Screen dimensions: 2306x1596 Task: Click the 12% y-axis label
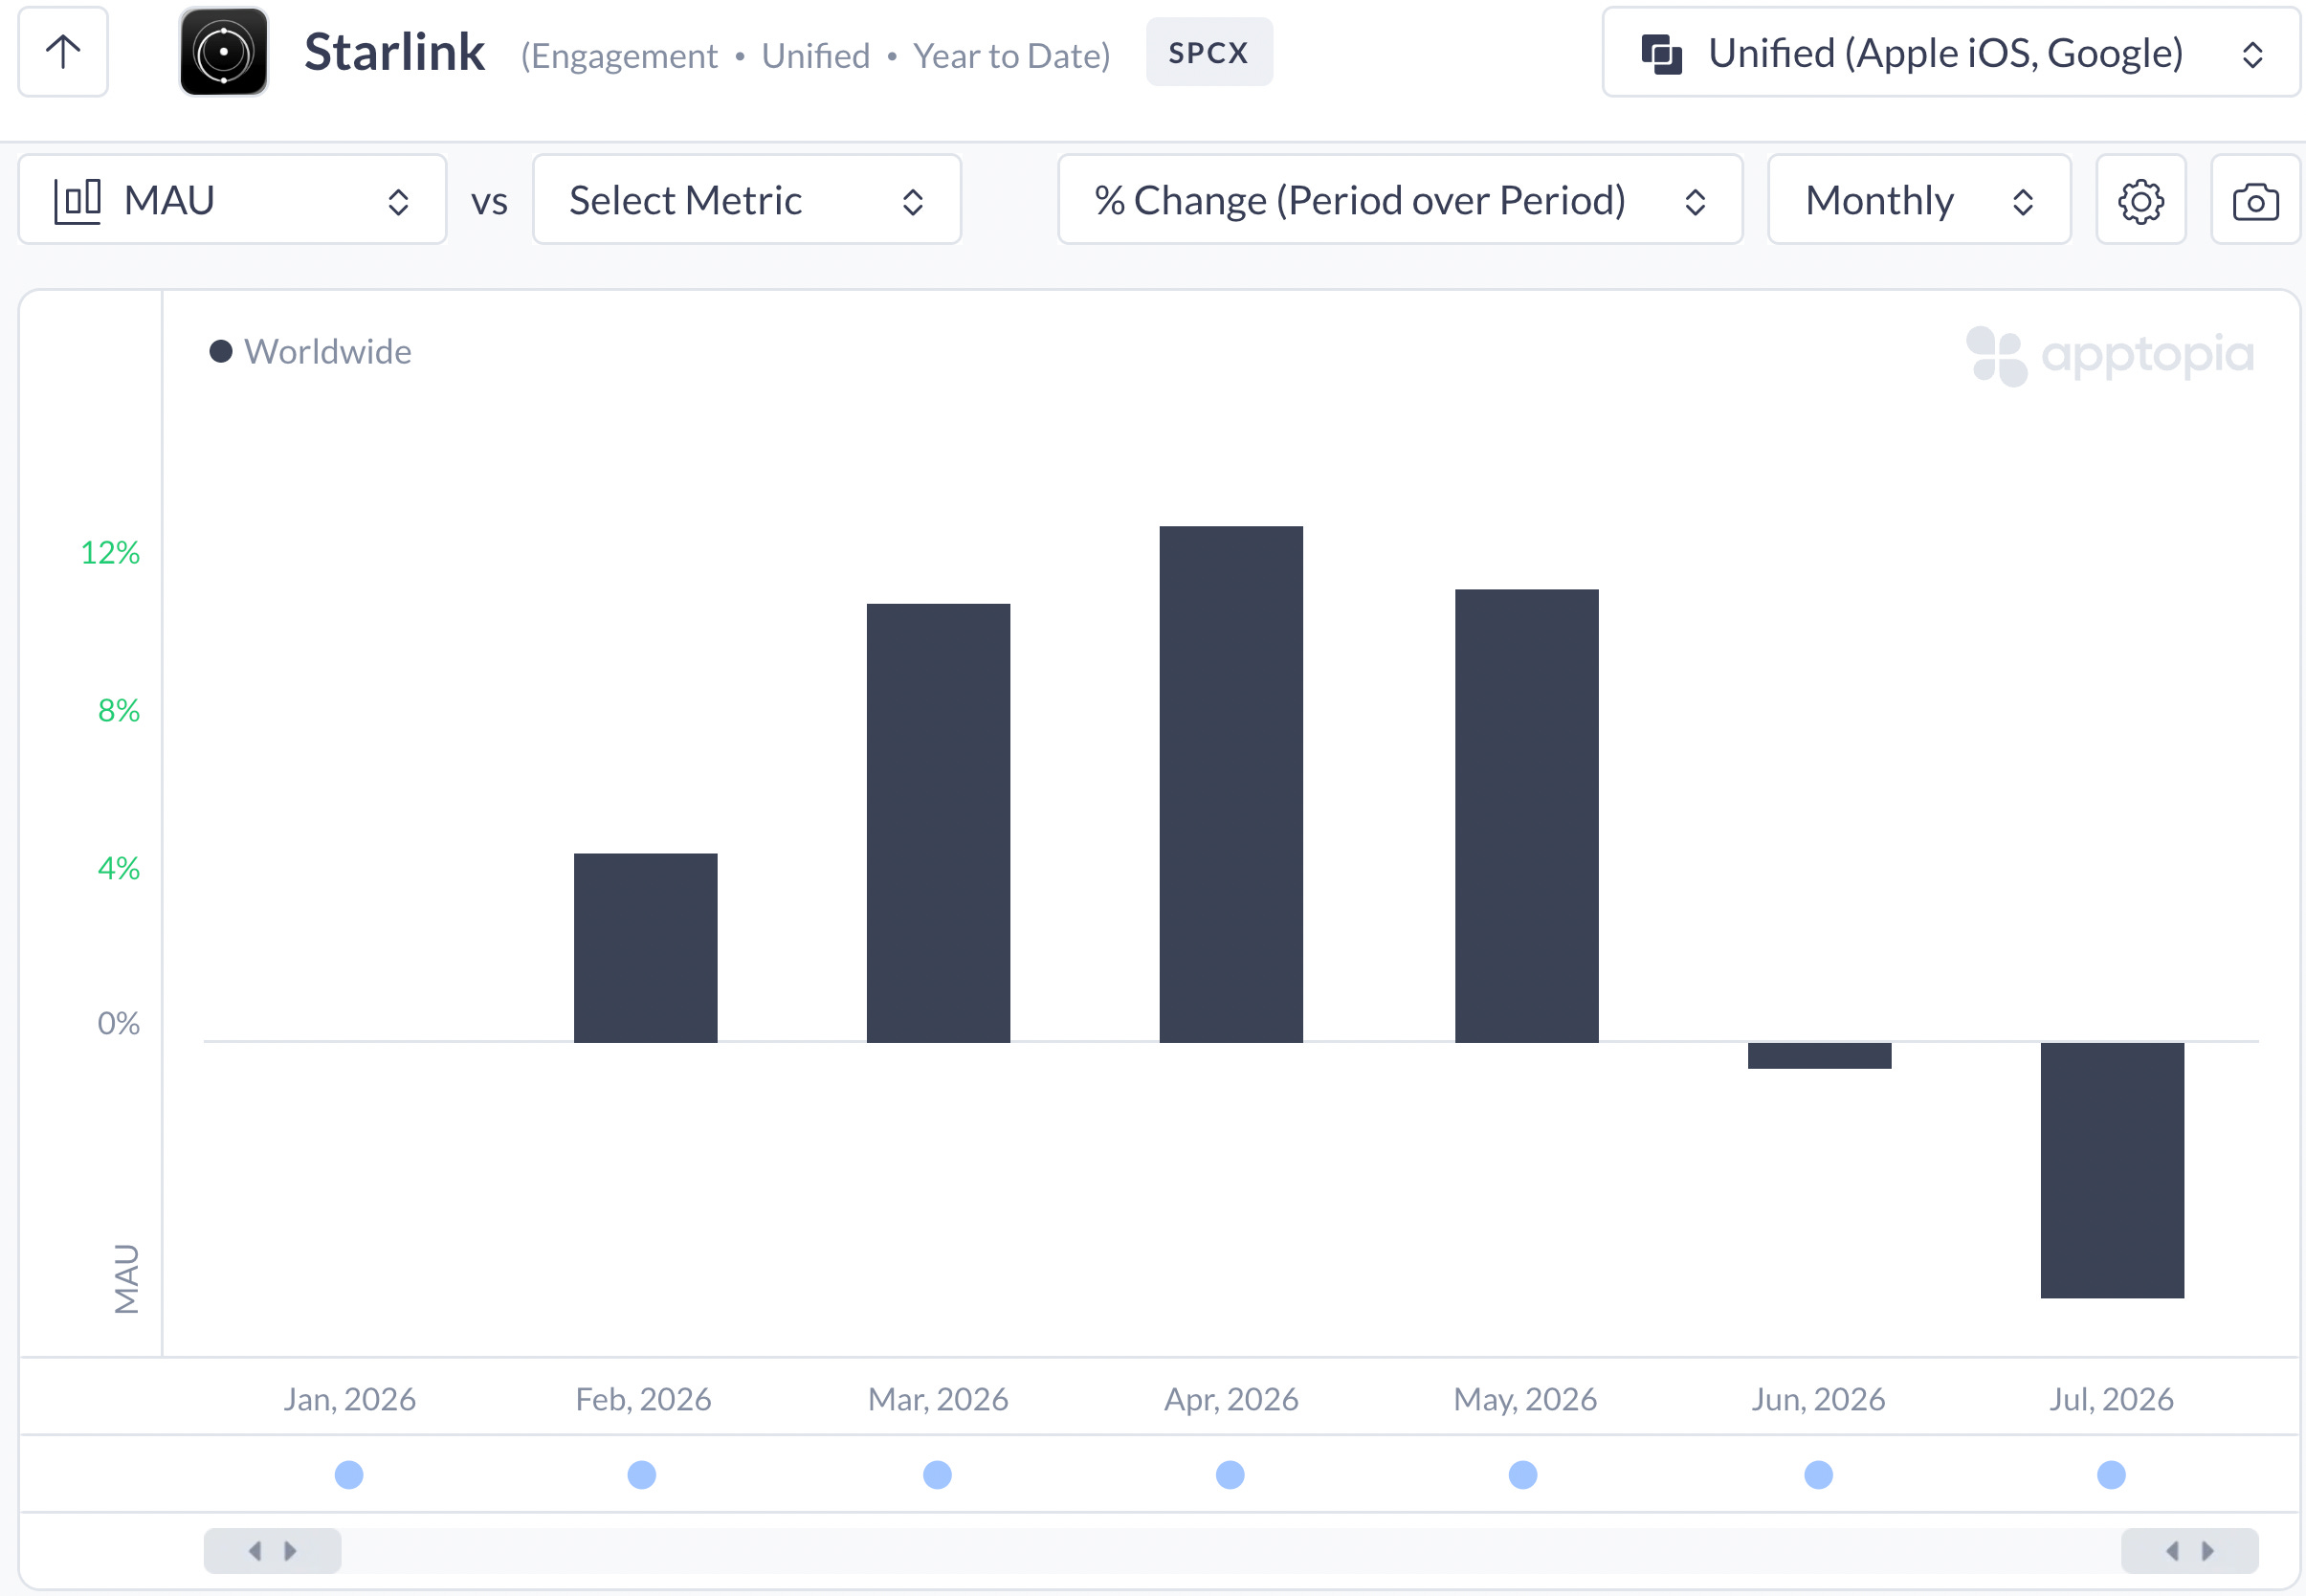pyautogui.click(x=110, y=553)
